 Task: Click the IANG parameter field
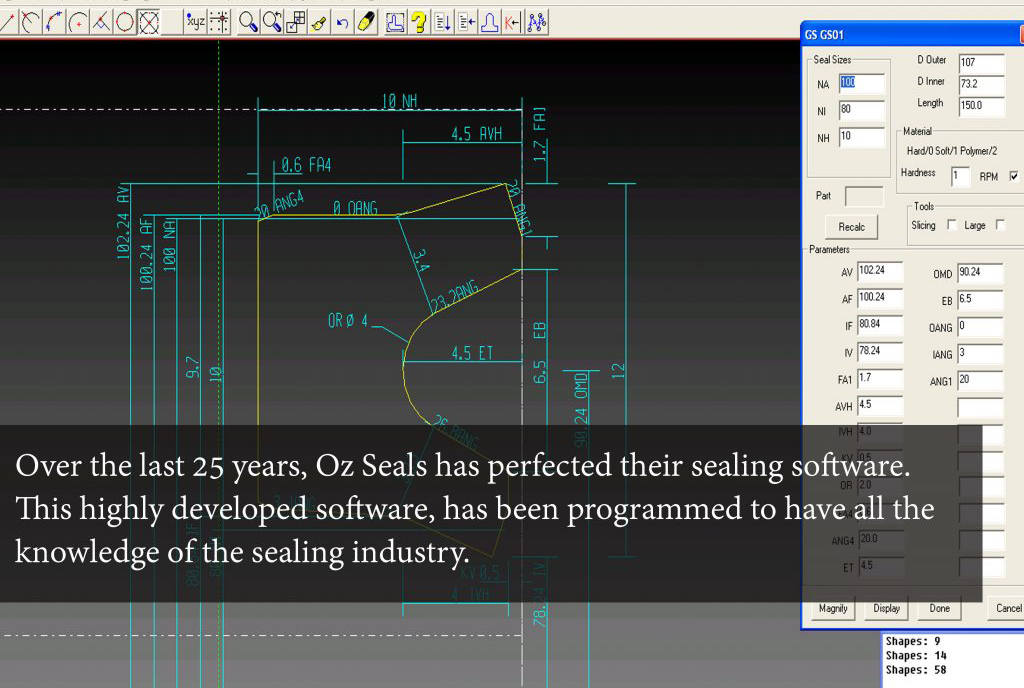(x=980, y=354)
